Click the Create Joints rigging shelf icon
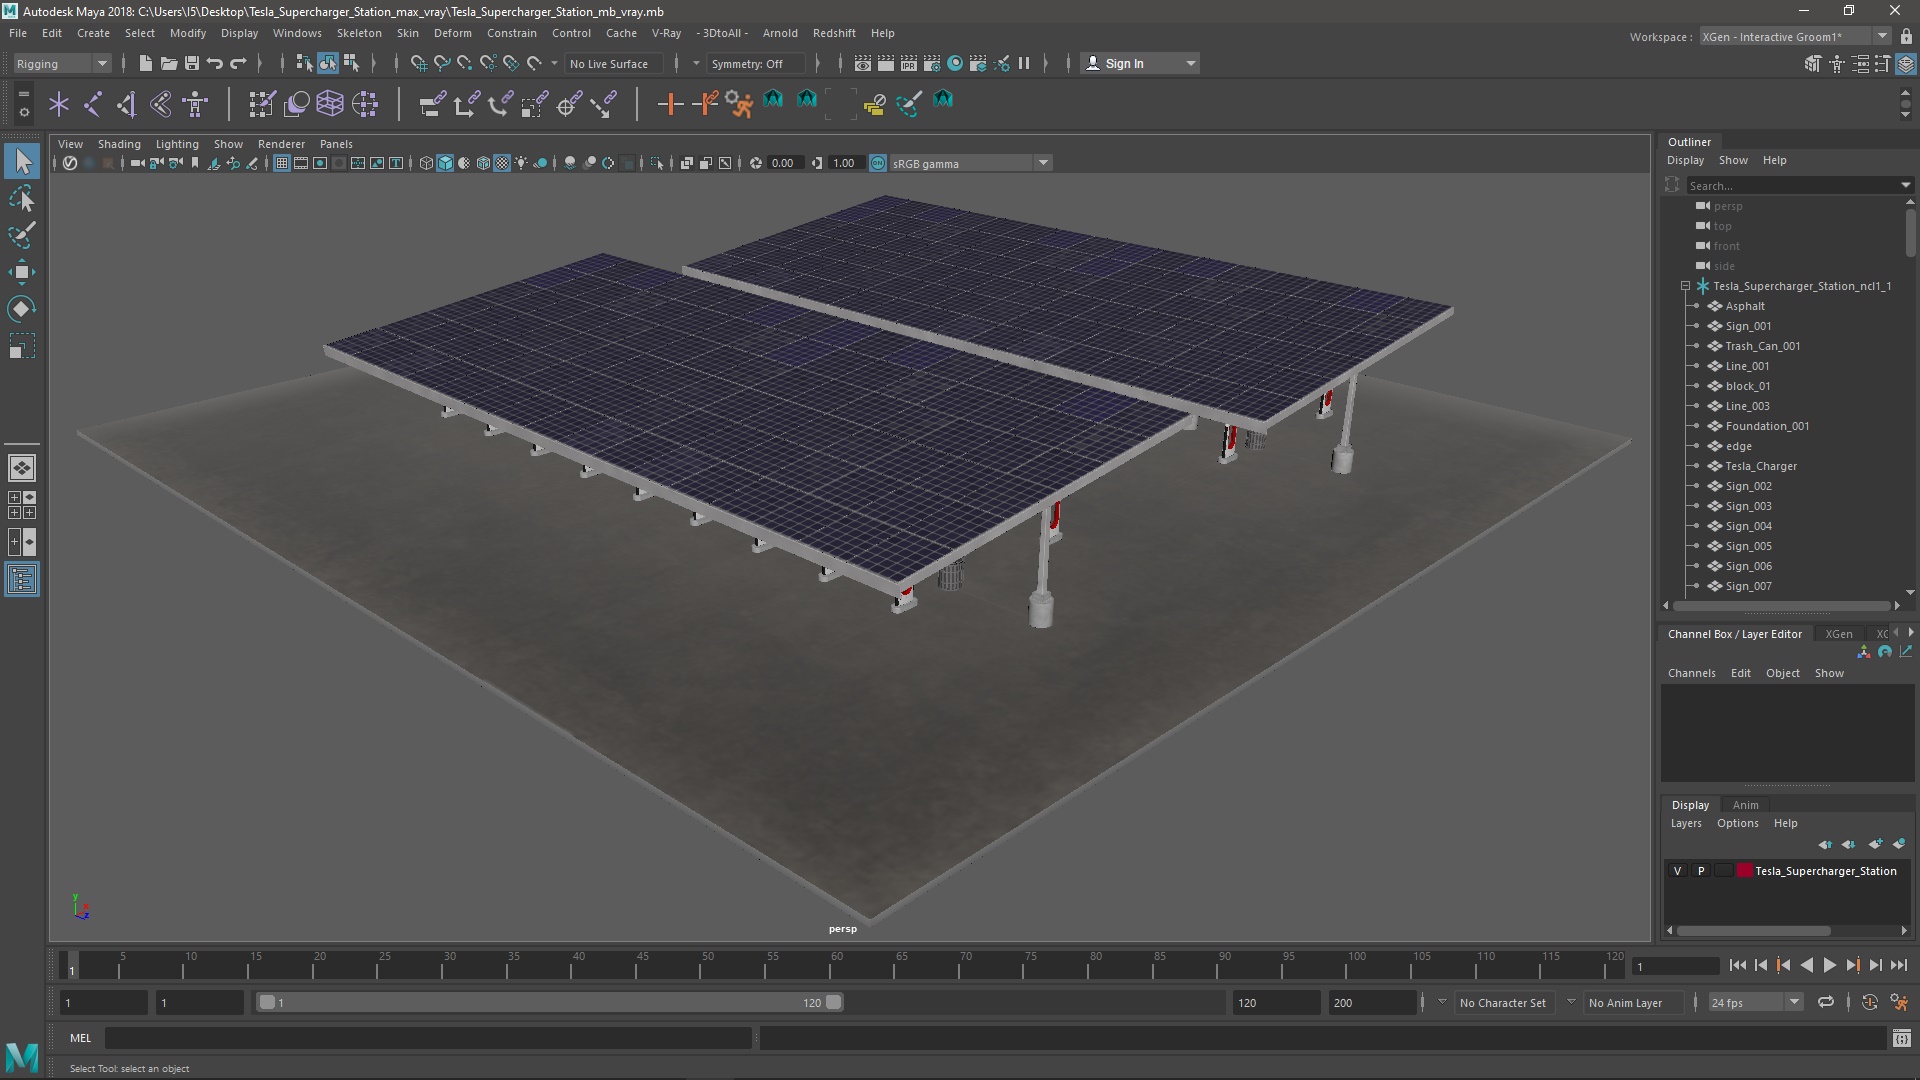 coord(93,103)
